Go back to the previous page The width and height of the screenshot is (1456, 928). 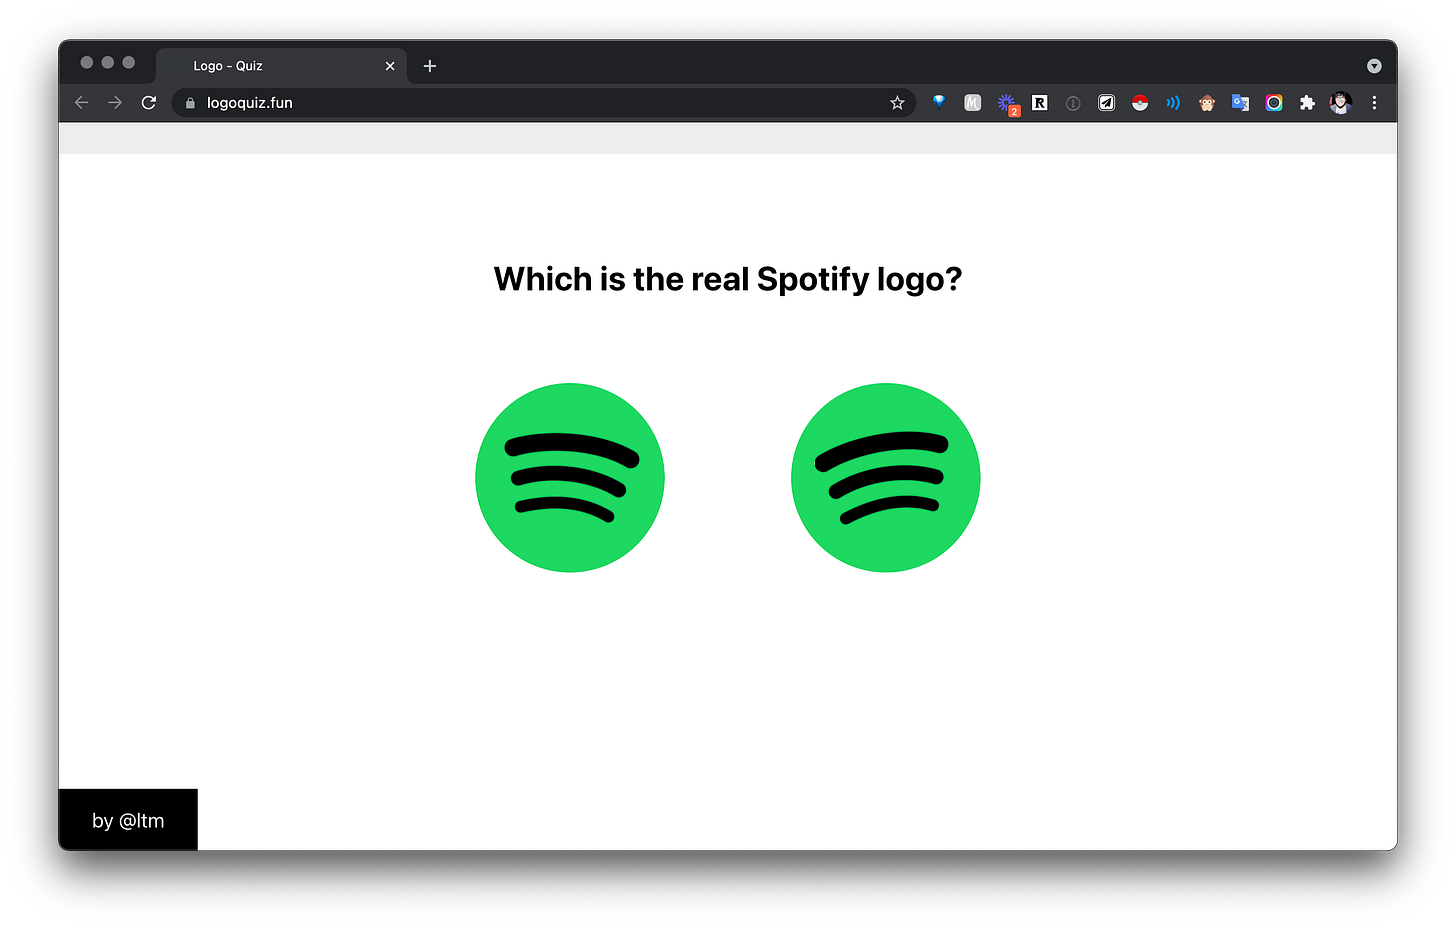tap(82, 103)
